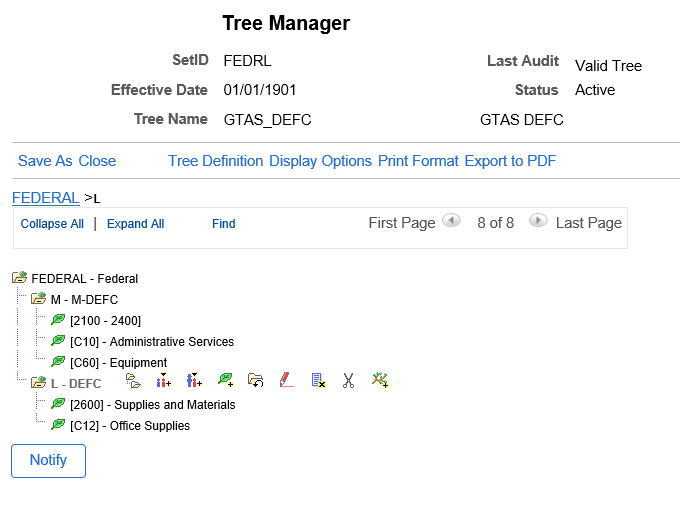Click the Insert Sibling Node icon

pos(163,380)
